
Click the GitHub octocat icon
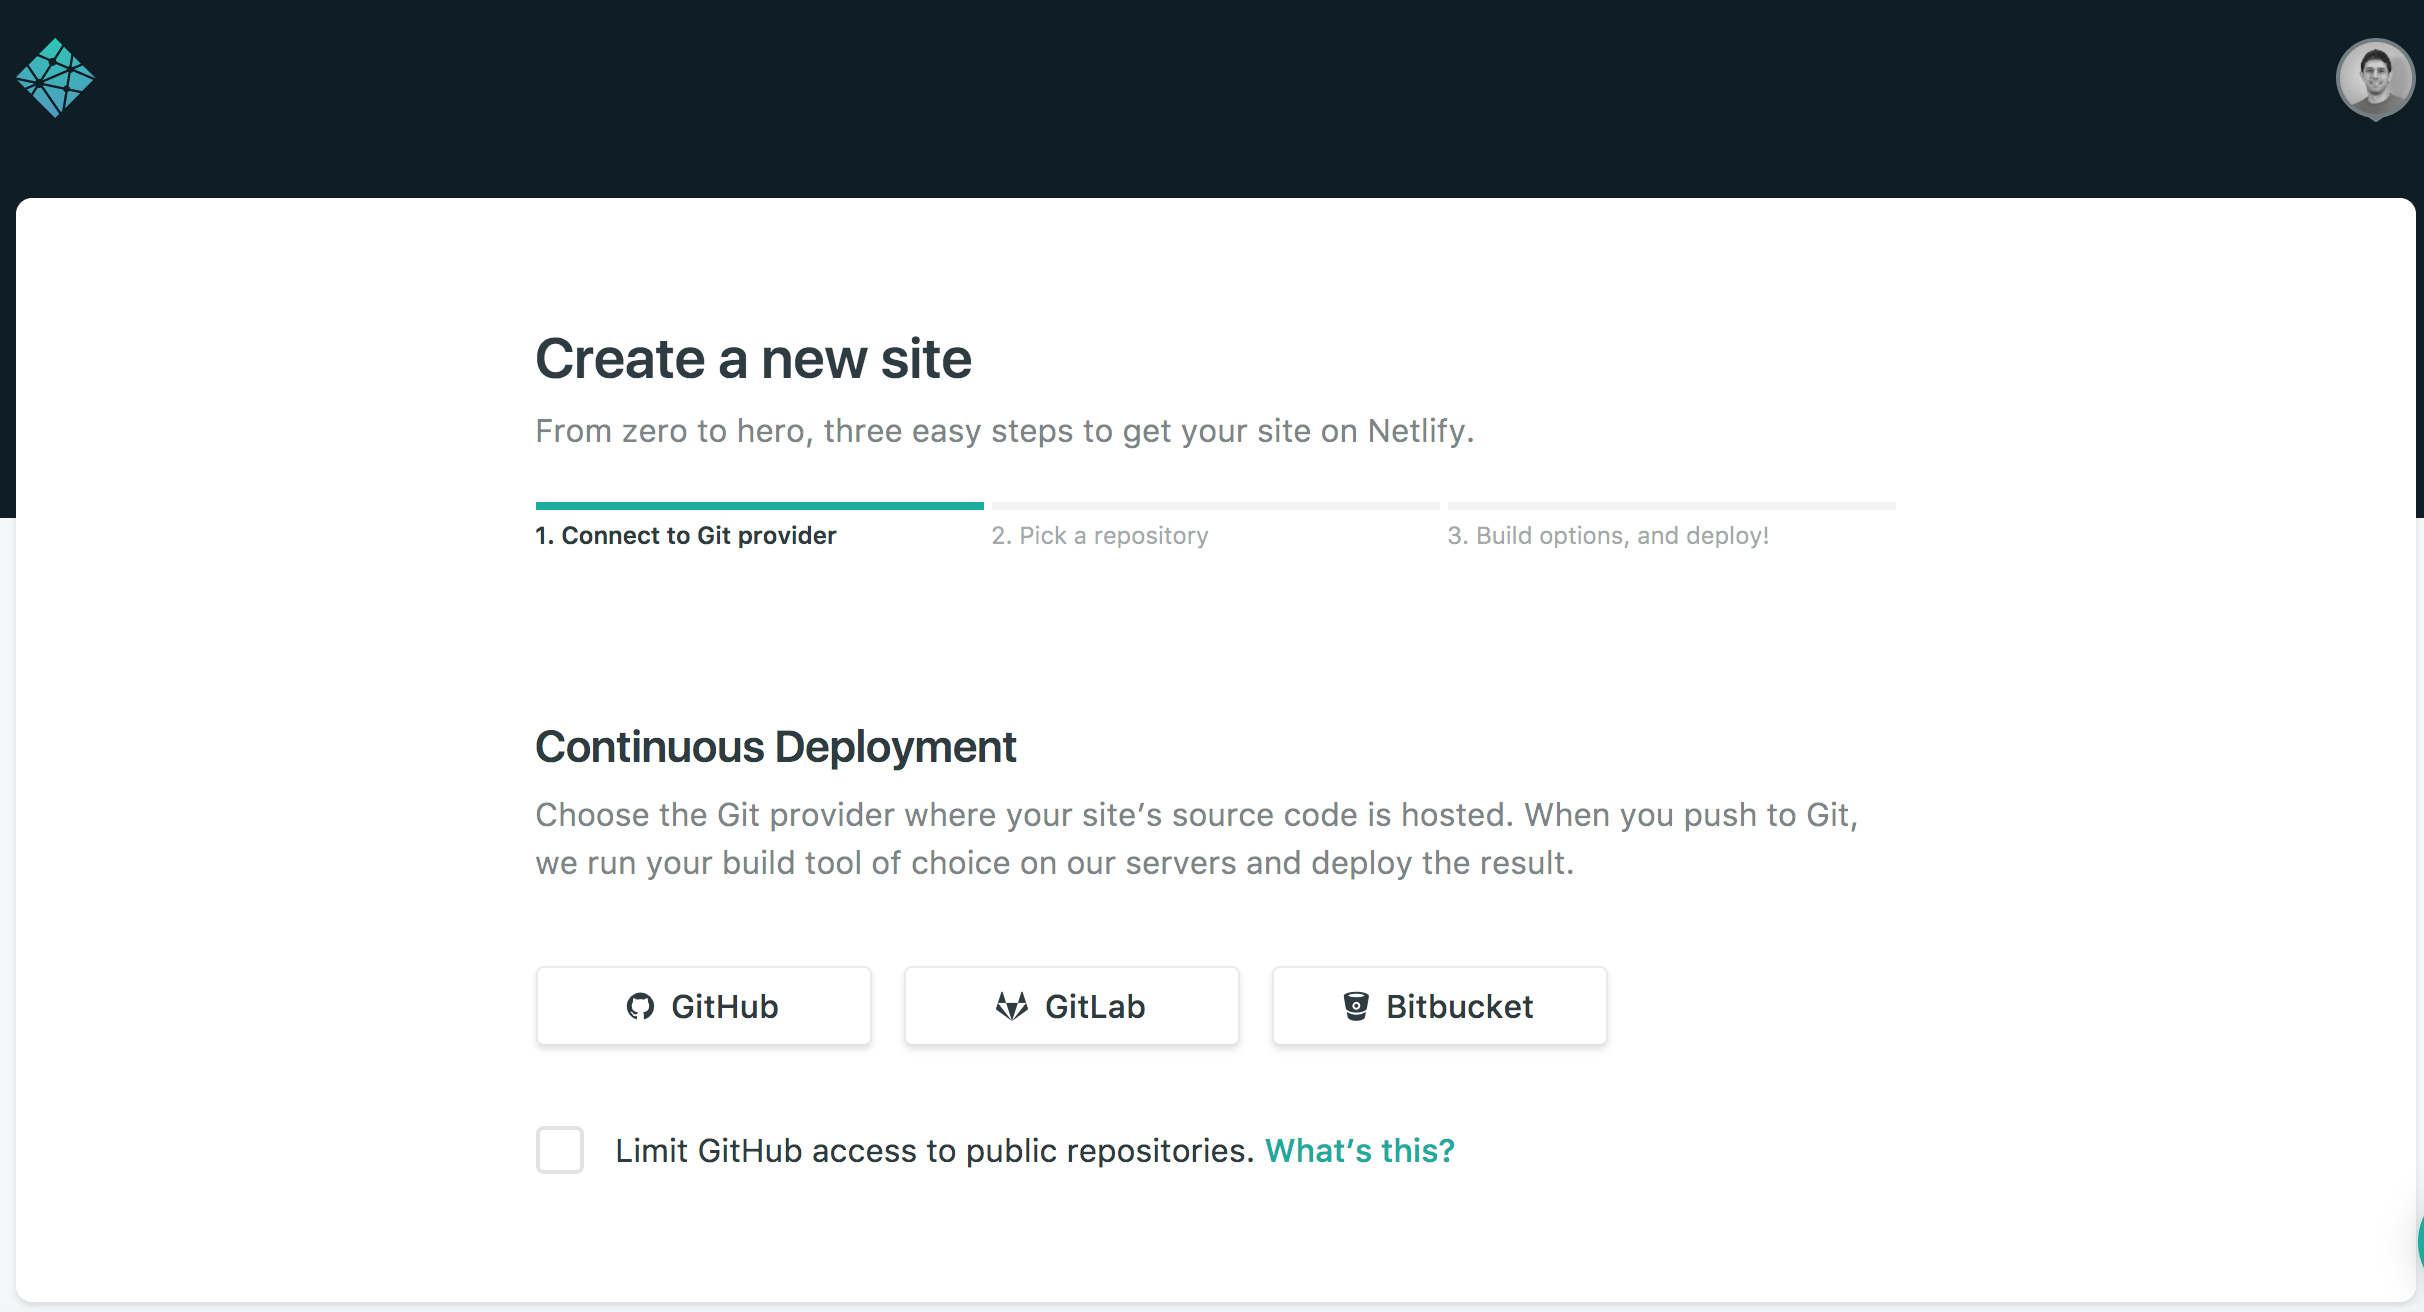click(x=640, y=1006)
